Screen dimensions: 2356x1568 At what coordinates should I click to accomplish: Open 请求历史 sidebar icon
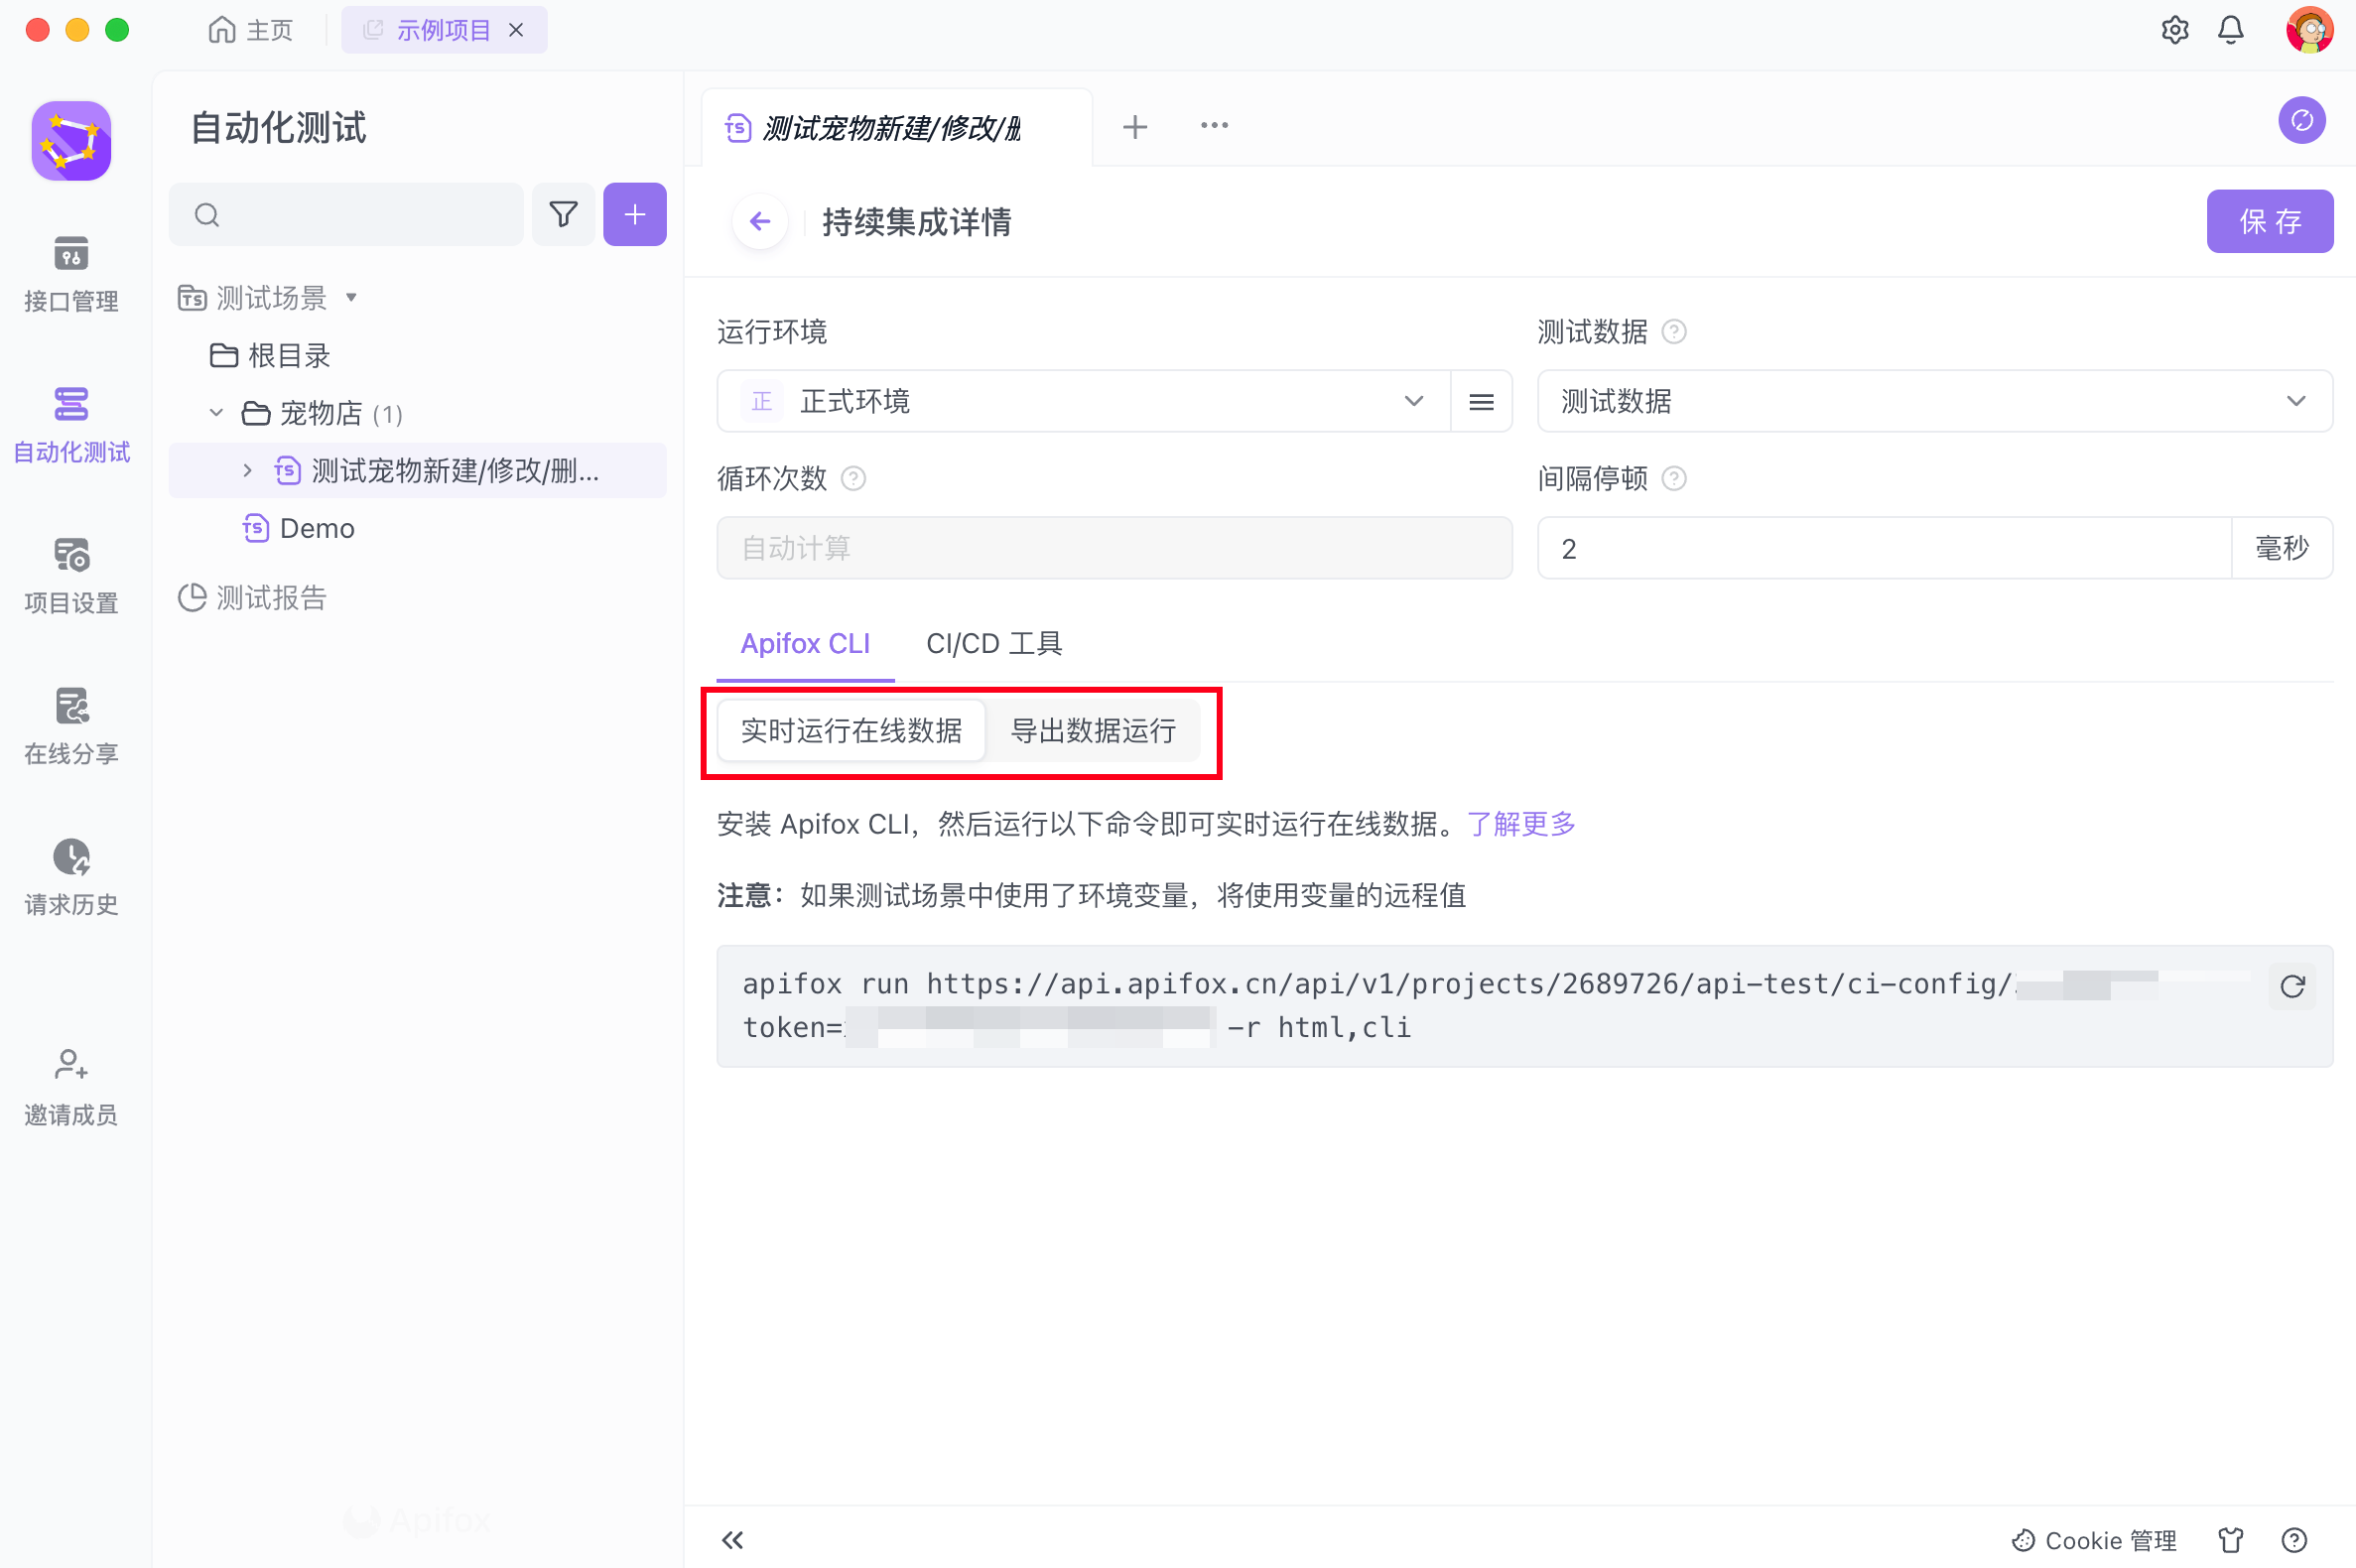pos(71,876)
